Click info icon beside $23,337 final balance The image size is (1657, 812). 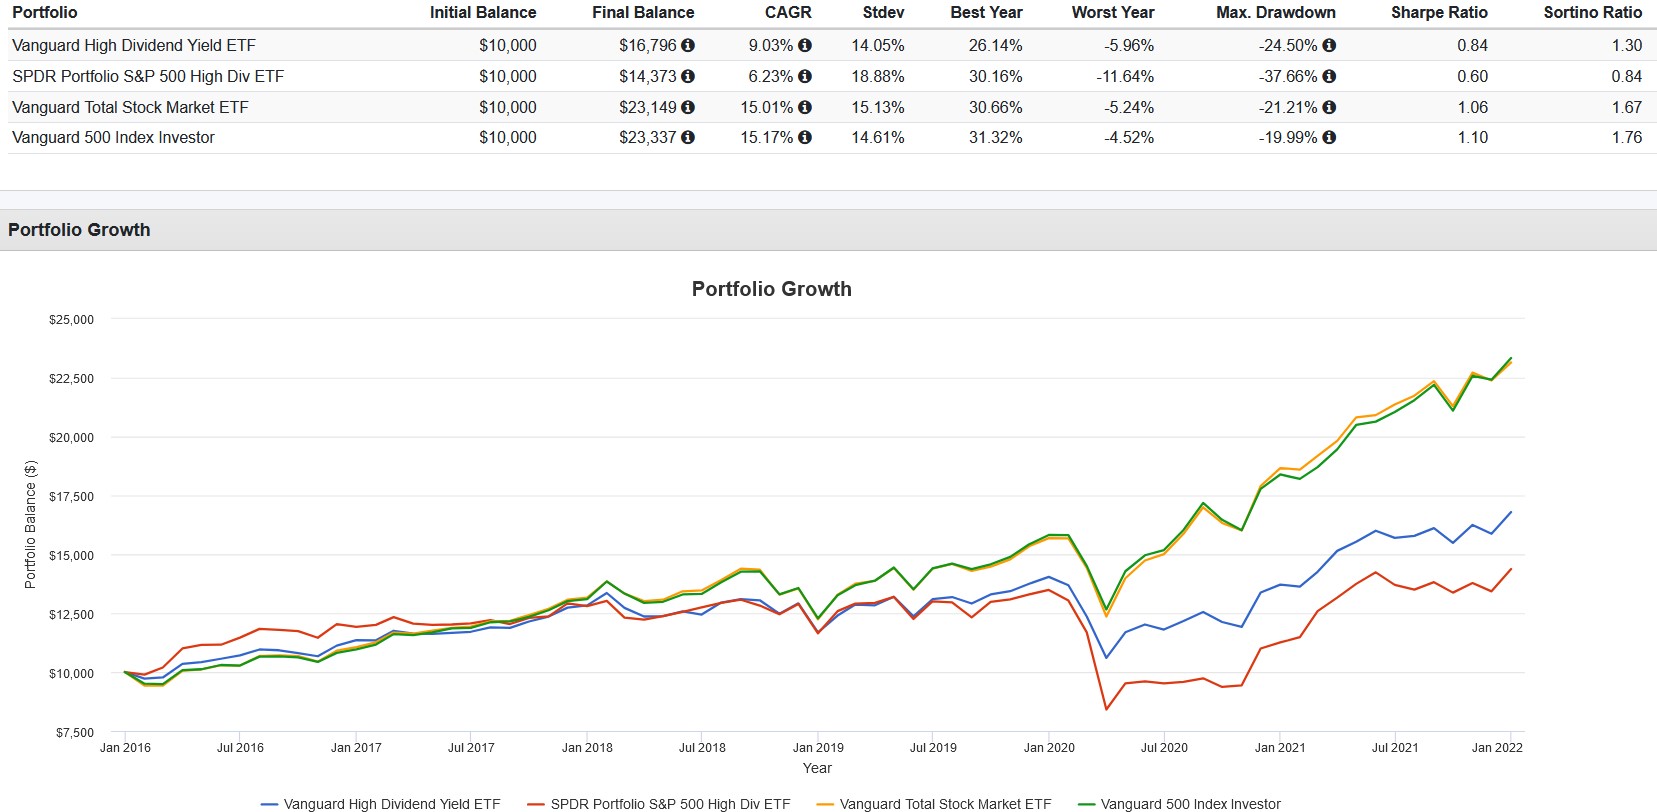click(x=688, y=137)
